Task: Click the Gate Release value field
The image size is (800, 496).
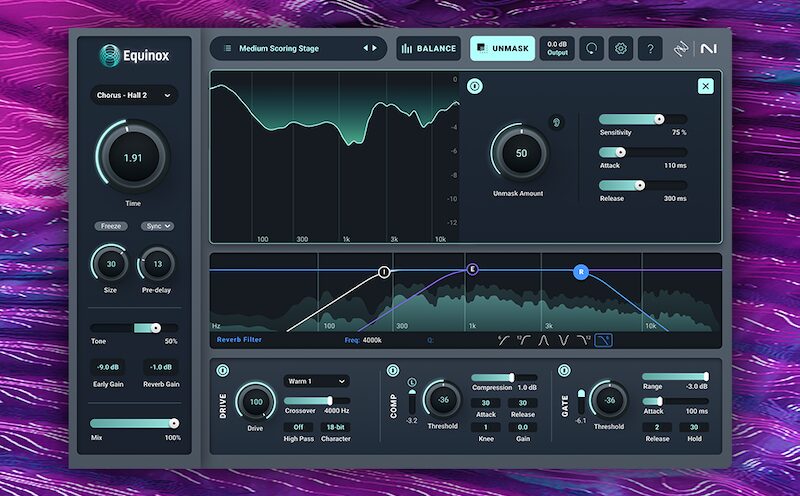Action: click(657, 427)
